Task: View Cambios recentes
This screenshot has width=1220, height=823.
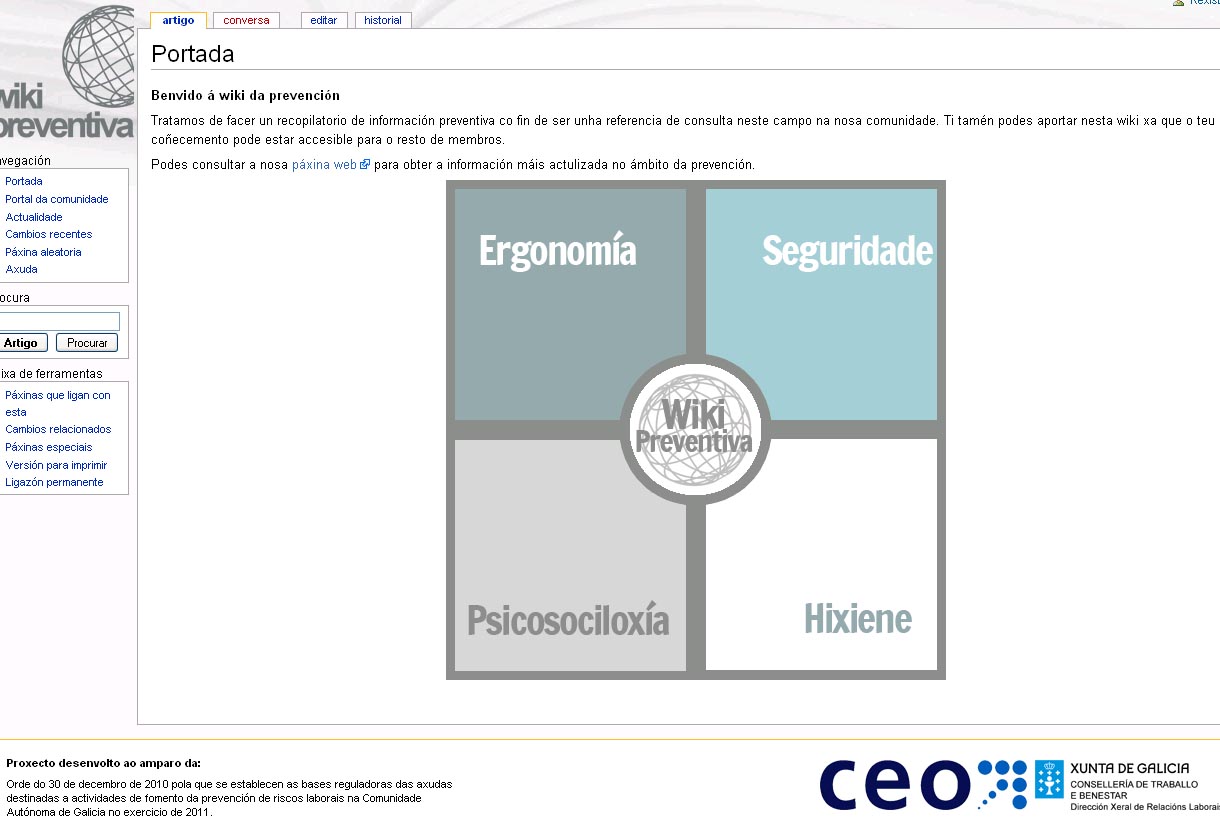Action: pyautogui.click(x=49, y=234)
